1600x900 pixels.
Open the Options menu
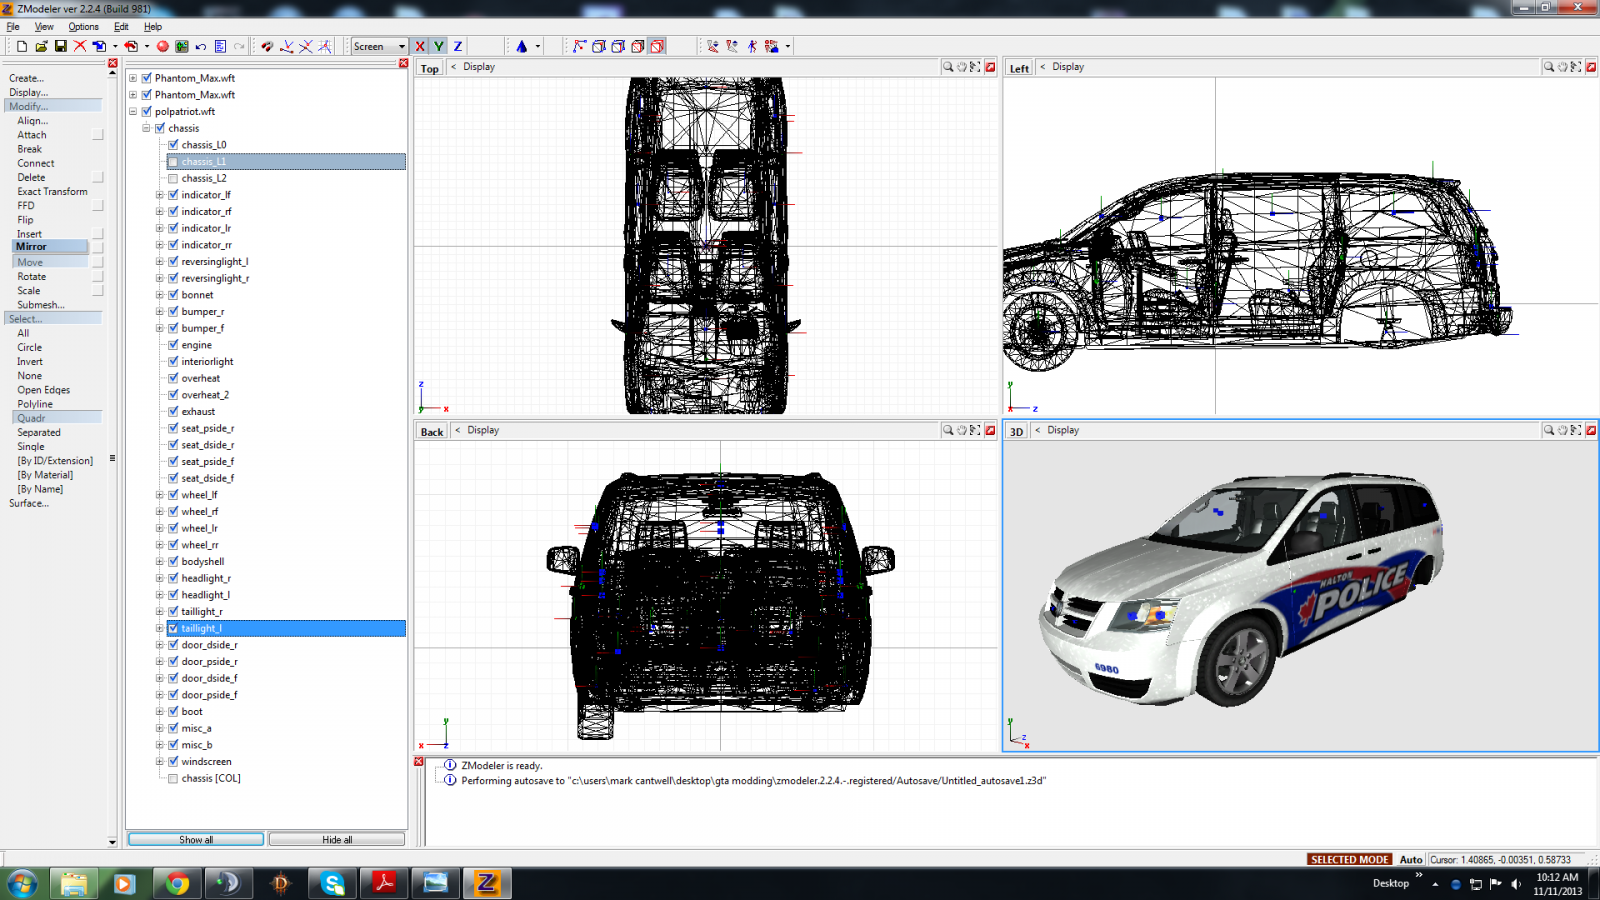tap(83, 27)
